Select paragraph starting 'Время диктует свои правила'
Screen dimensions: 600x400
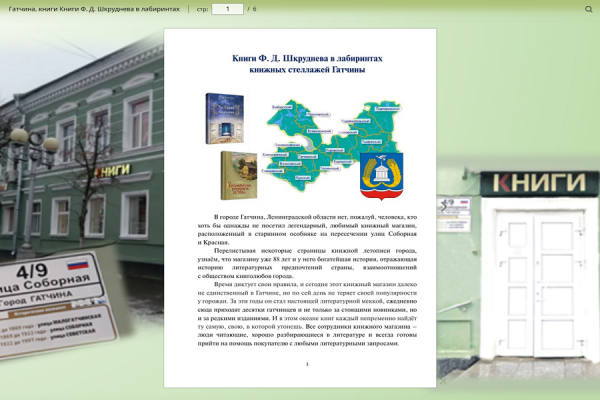tap(307, 314)
